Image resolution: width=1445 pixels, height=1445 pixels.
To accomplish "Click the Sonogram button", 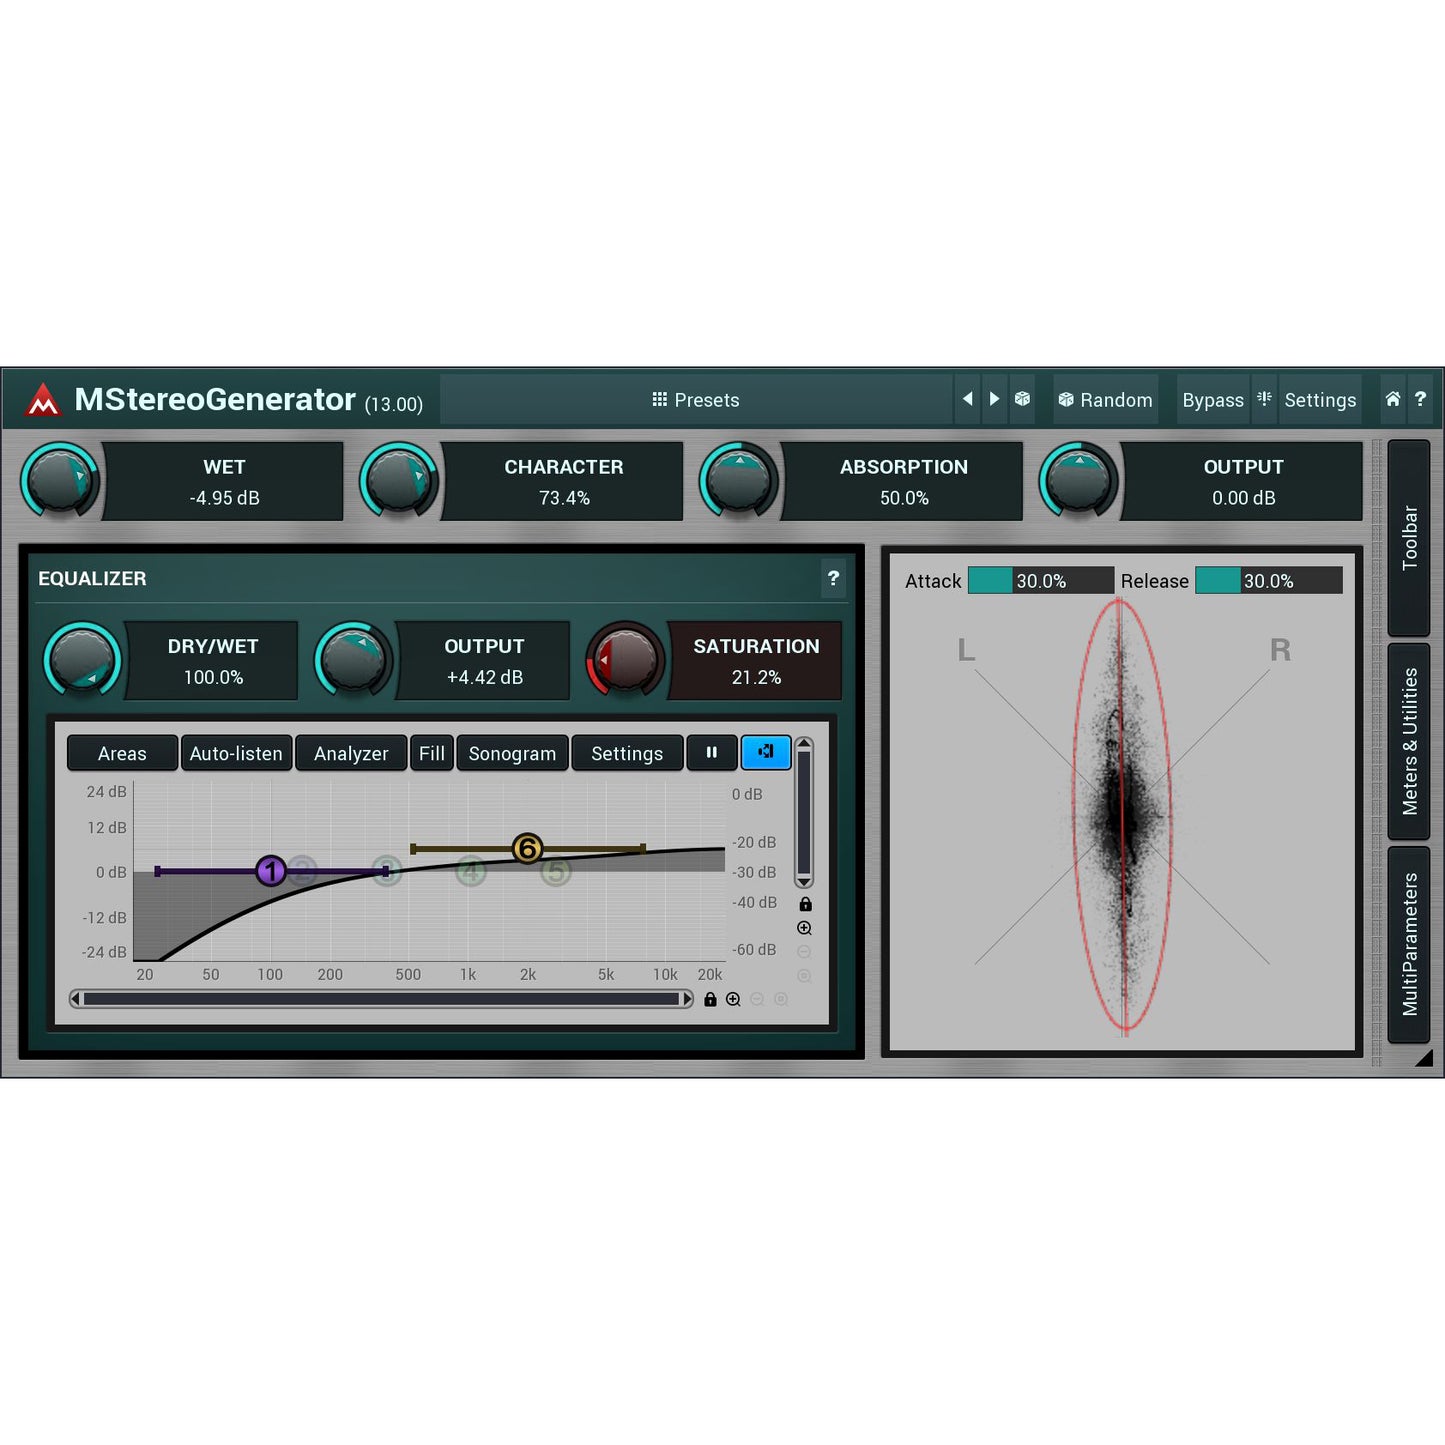I will [x=512, y=753].
